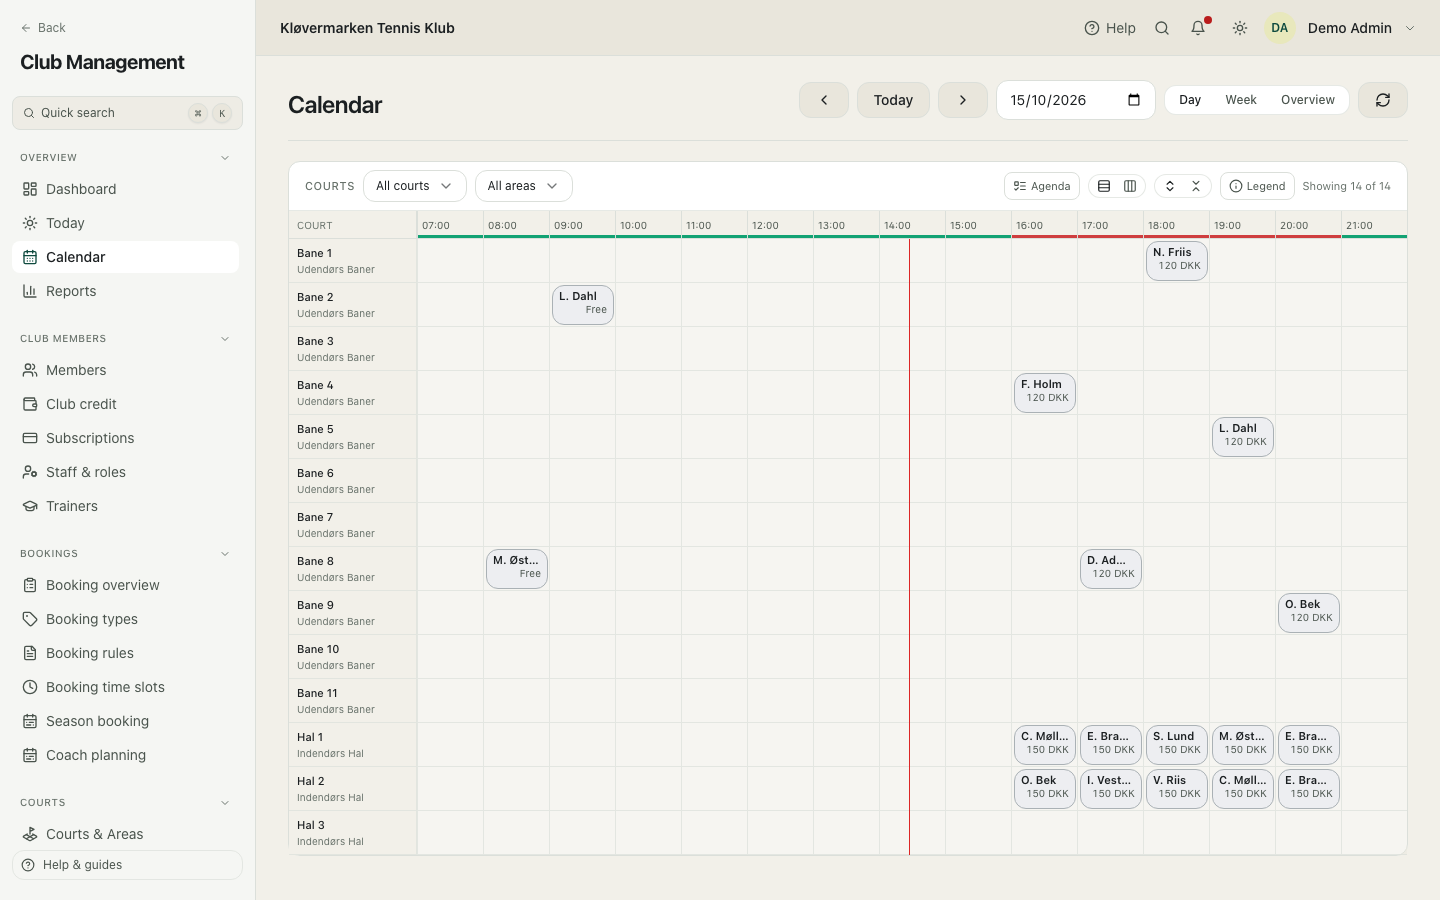Go to previous day arrow
Screen dimensions: 1440x900
(x=824, y=100)
